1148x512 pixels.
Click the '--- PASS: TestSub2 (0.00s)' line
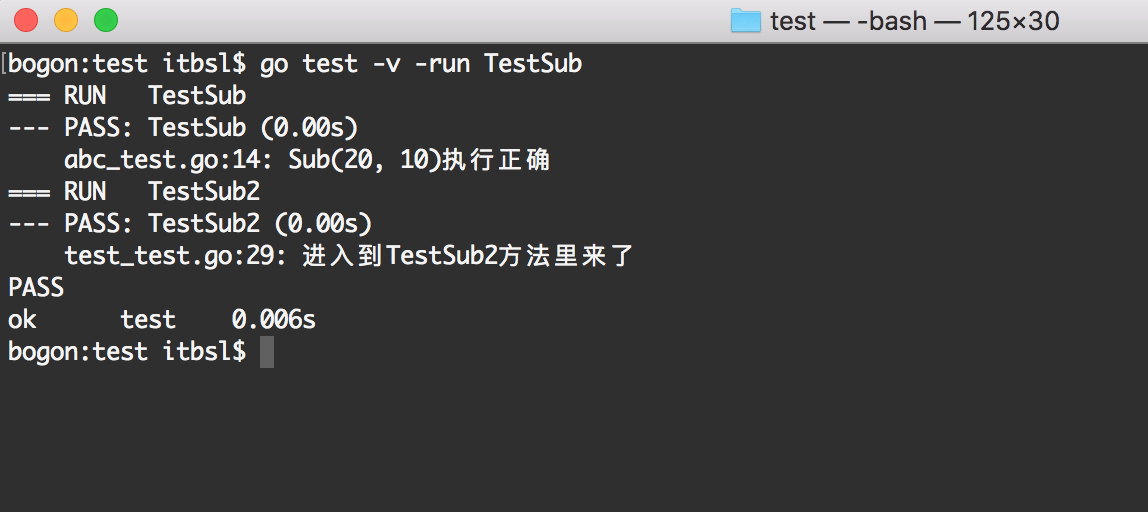click(x=190, y=224)
